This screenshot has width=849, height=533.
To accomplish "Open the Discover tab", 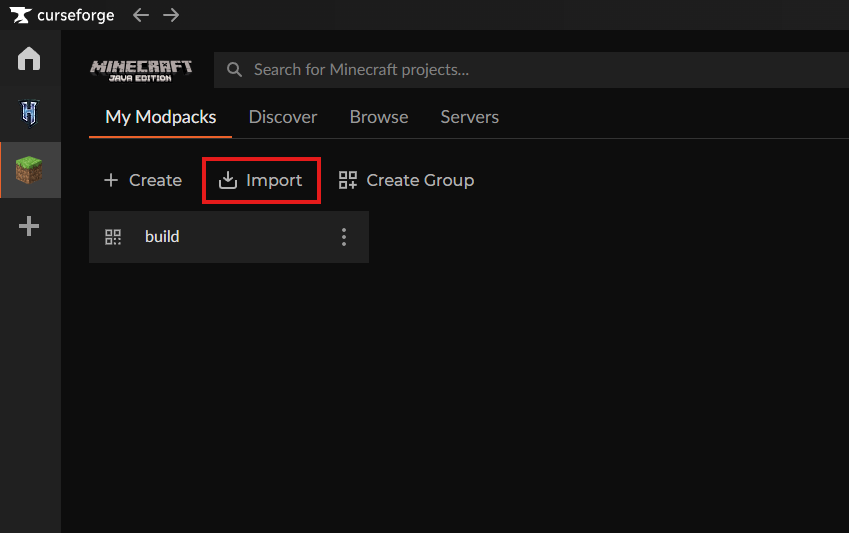I will (283, 117).
